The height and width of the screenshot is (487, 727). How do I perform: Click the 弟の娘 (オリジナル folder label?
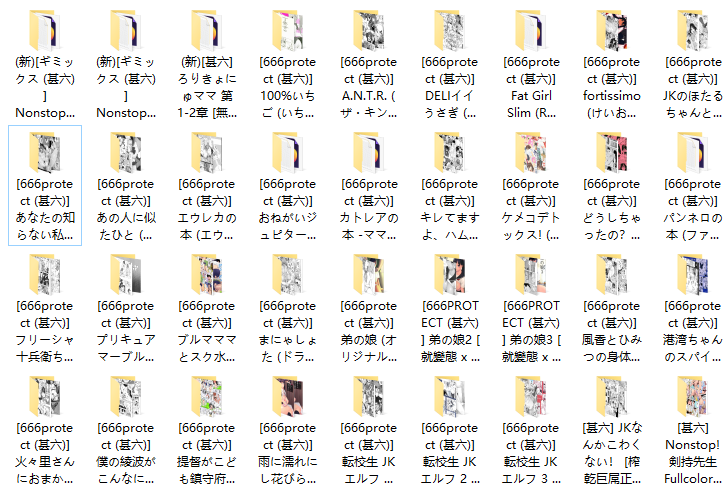coord(369,331)
